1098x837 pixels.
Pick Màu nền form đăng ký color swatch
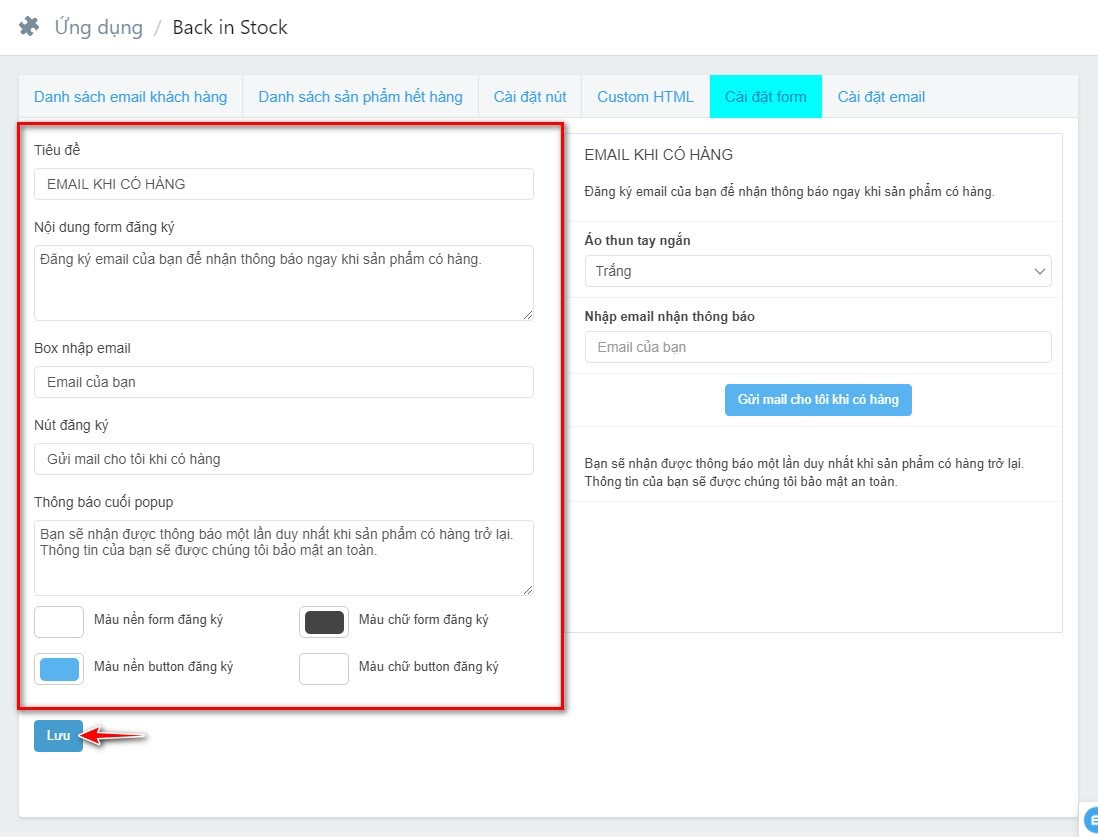click(x=59, y=622)
